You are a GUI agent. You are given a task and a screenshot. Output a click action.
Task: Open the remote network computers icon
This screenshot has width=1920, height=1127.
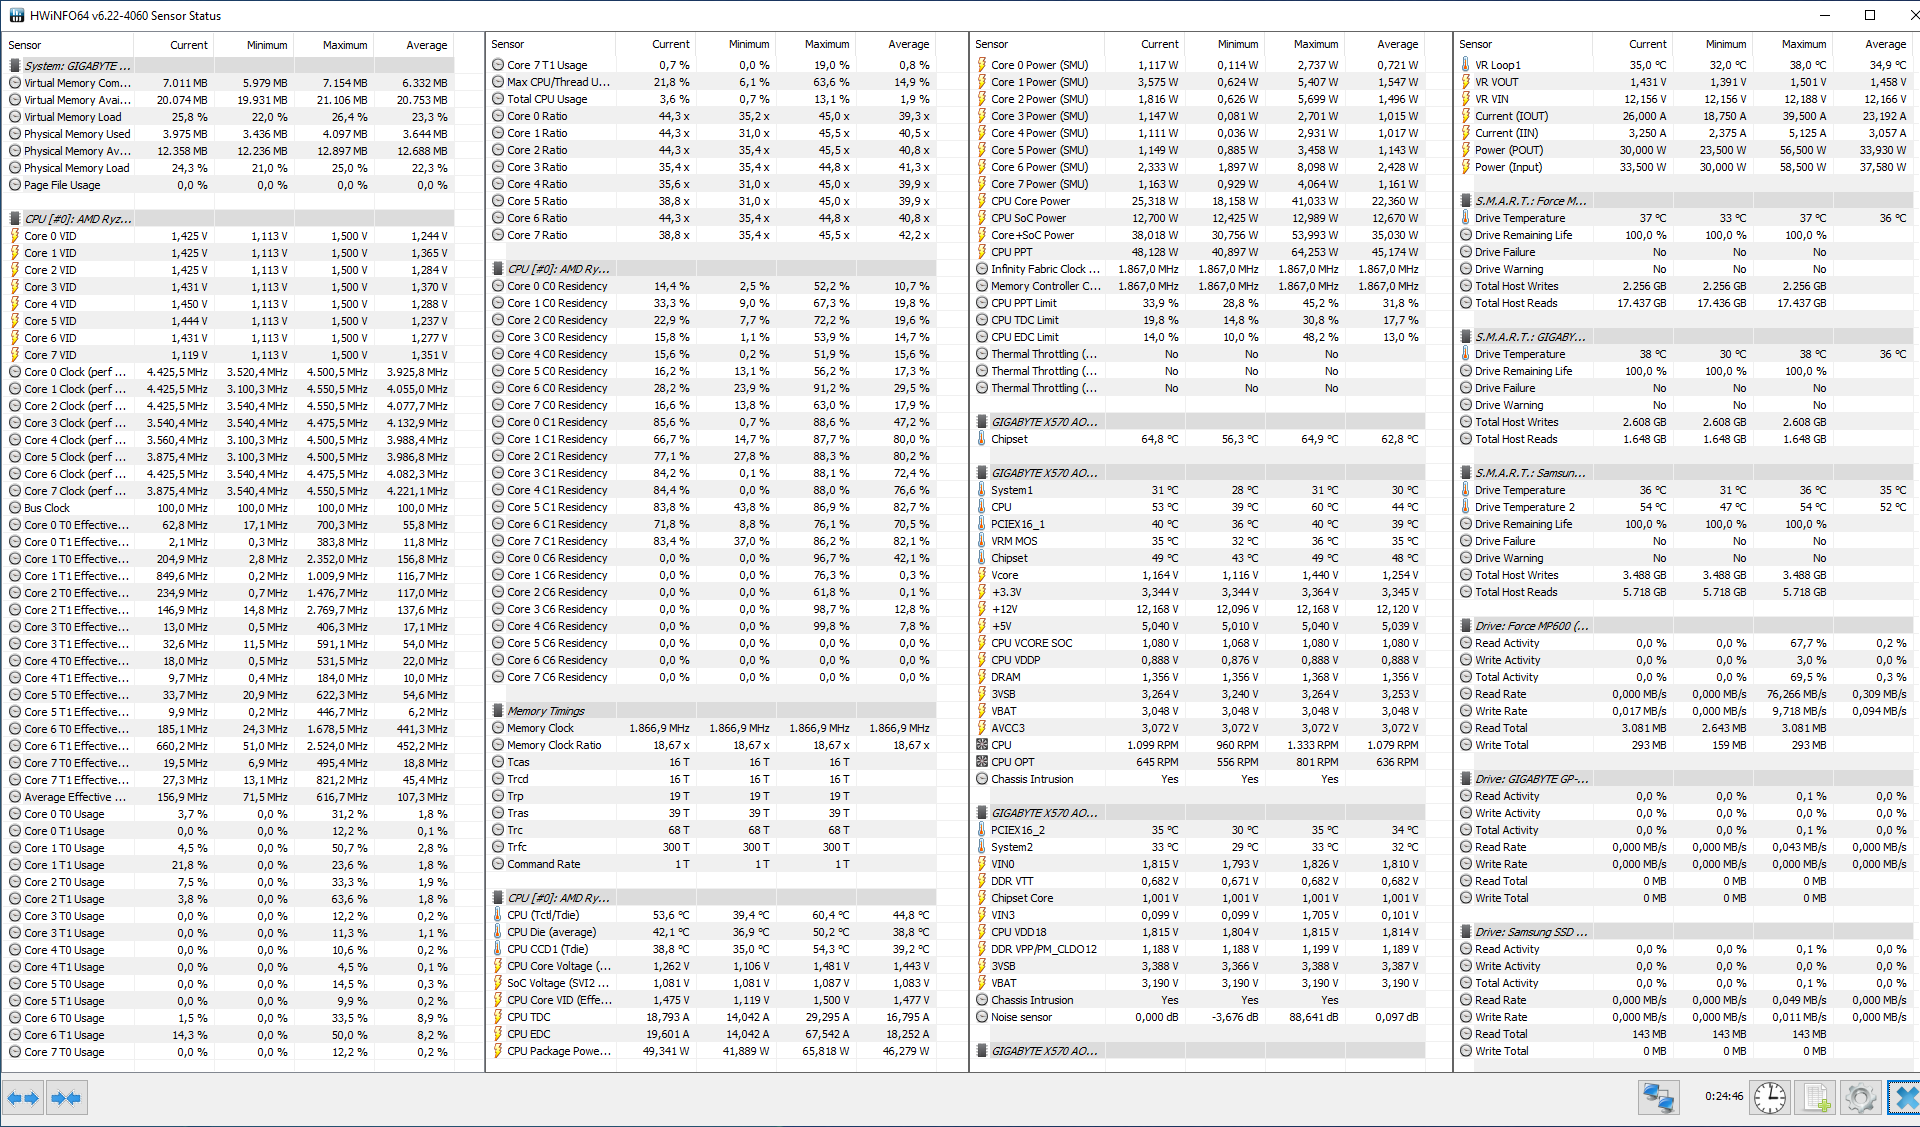(x=1658, y=1098)
